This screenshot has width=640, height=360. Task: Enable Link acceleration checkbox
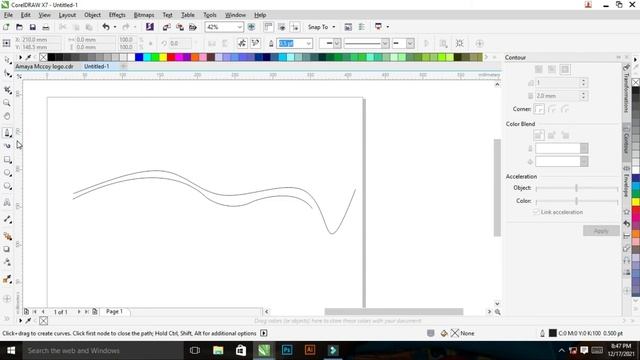coord(536,212)
